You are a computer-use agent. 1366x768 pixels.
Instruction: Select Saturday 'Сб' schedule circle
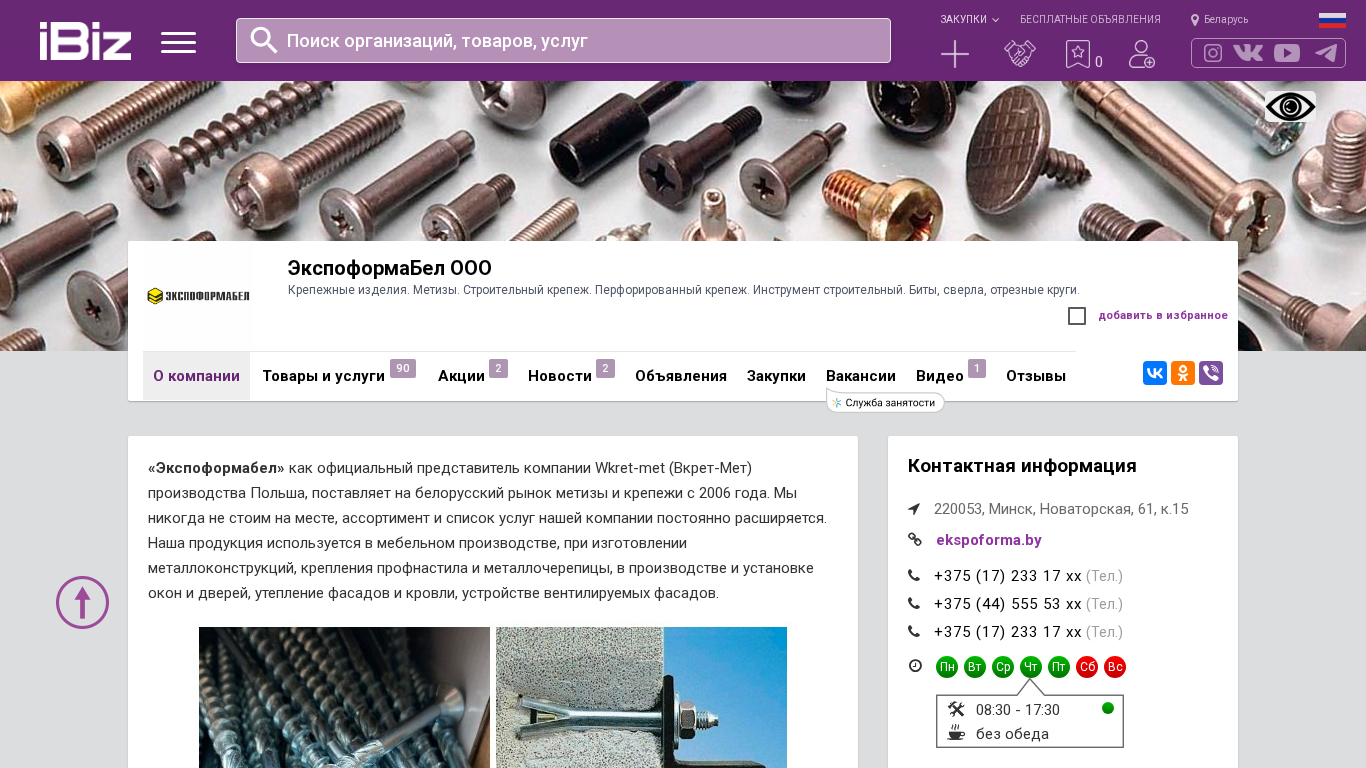tap(1087, 667)
